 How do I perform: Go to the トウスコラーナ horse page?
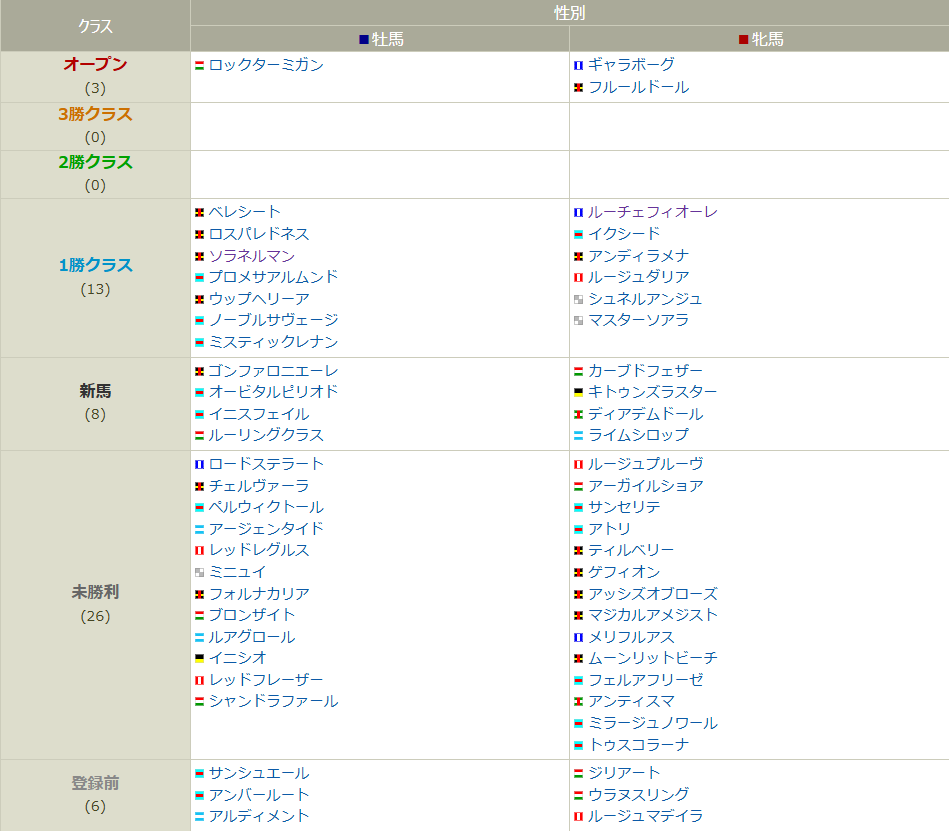(638, 745)
